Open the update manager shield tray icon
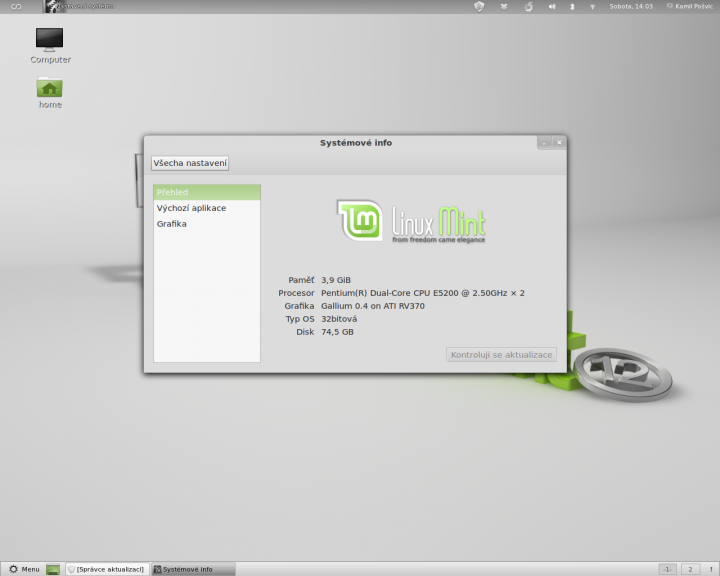 pos(479,6)
